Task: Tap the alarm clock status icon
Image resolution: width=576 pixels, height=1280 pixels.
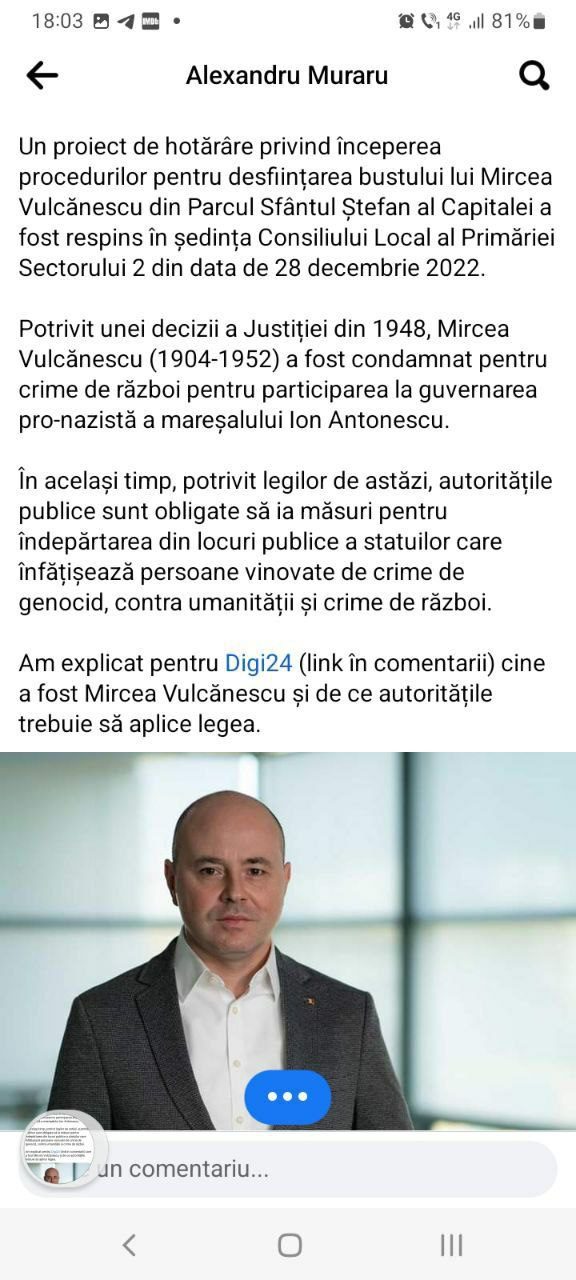Action: 406,21
